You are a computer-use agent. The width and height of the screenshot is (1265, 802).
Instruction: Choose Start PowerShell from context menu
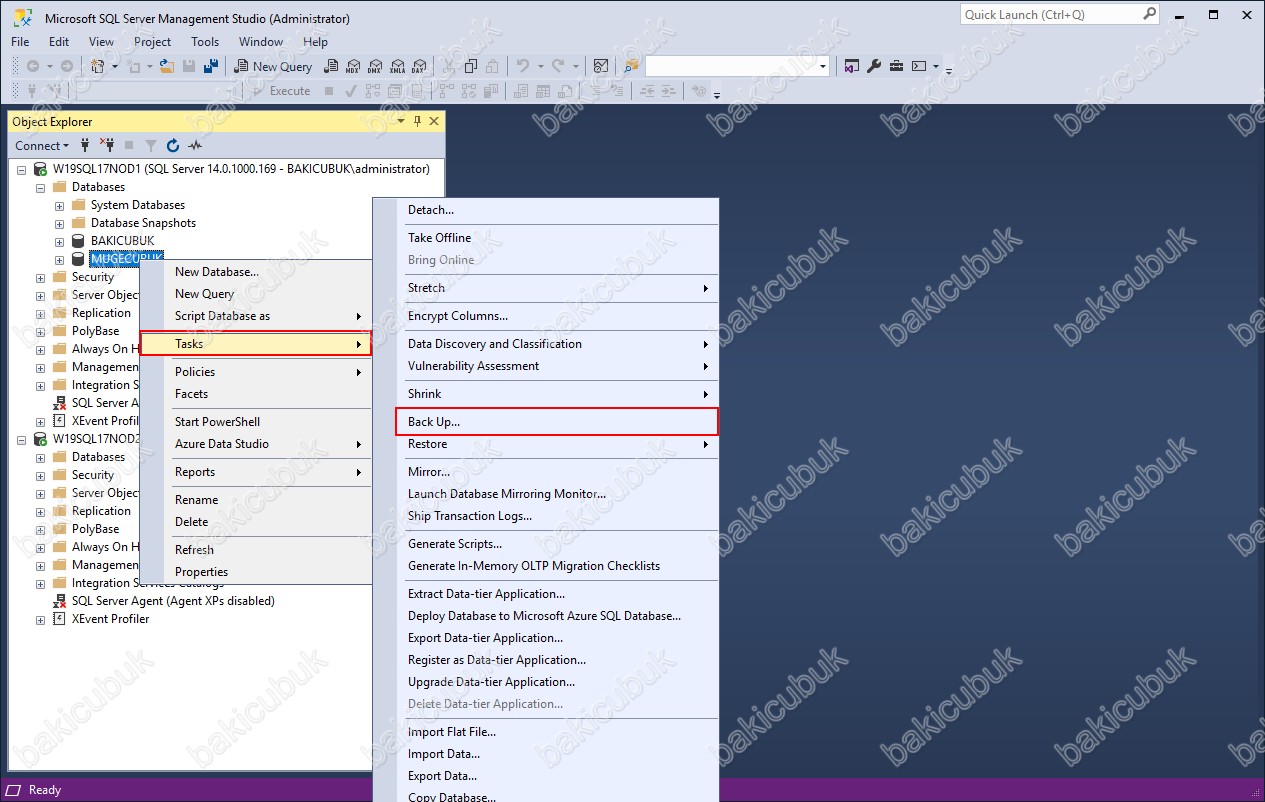tap(255, 422)
